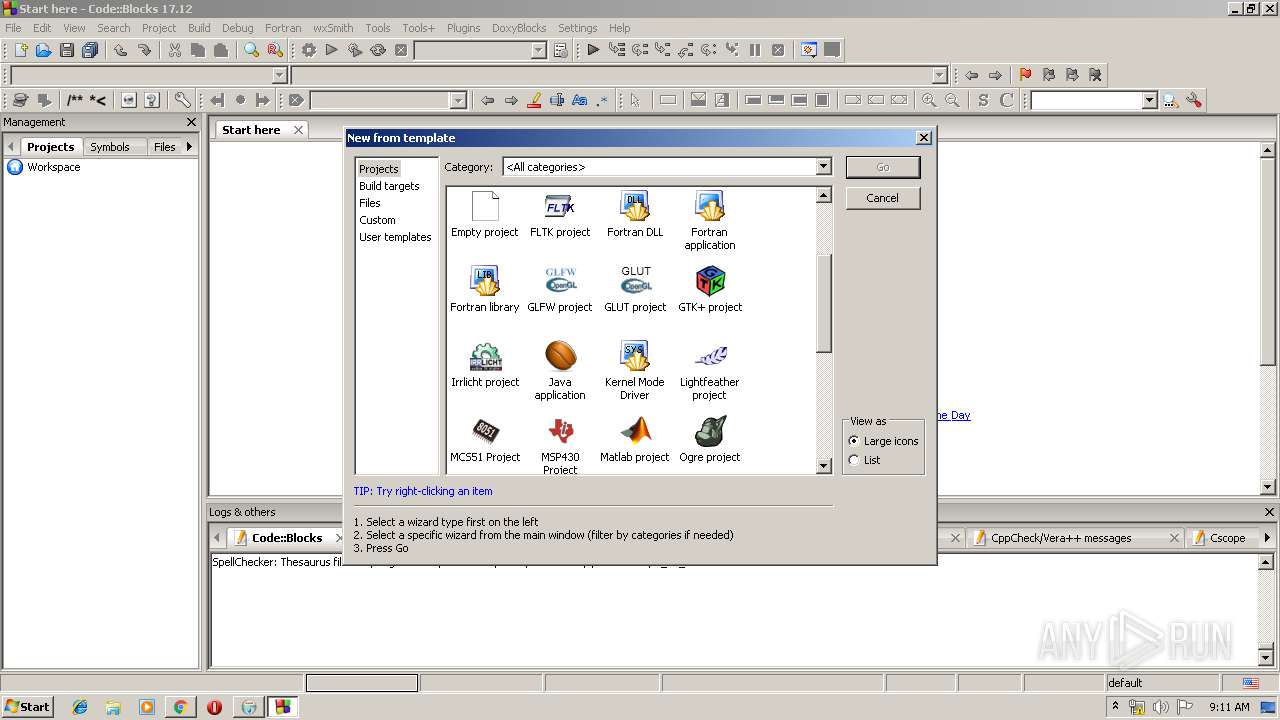Open the wxSmith menu

tap(333, 28)
